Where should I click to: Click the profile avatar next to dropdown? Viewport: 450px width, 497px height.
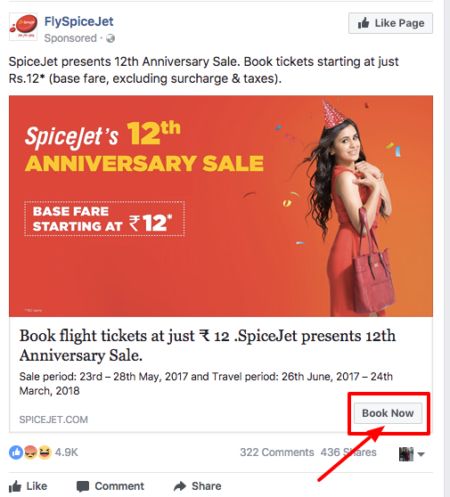tap(406, 454)
